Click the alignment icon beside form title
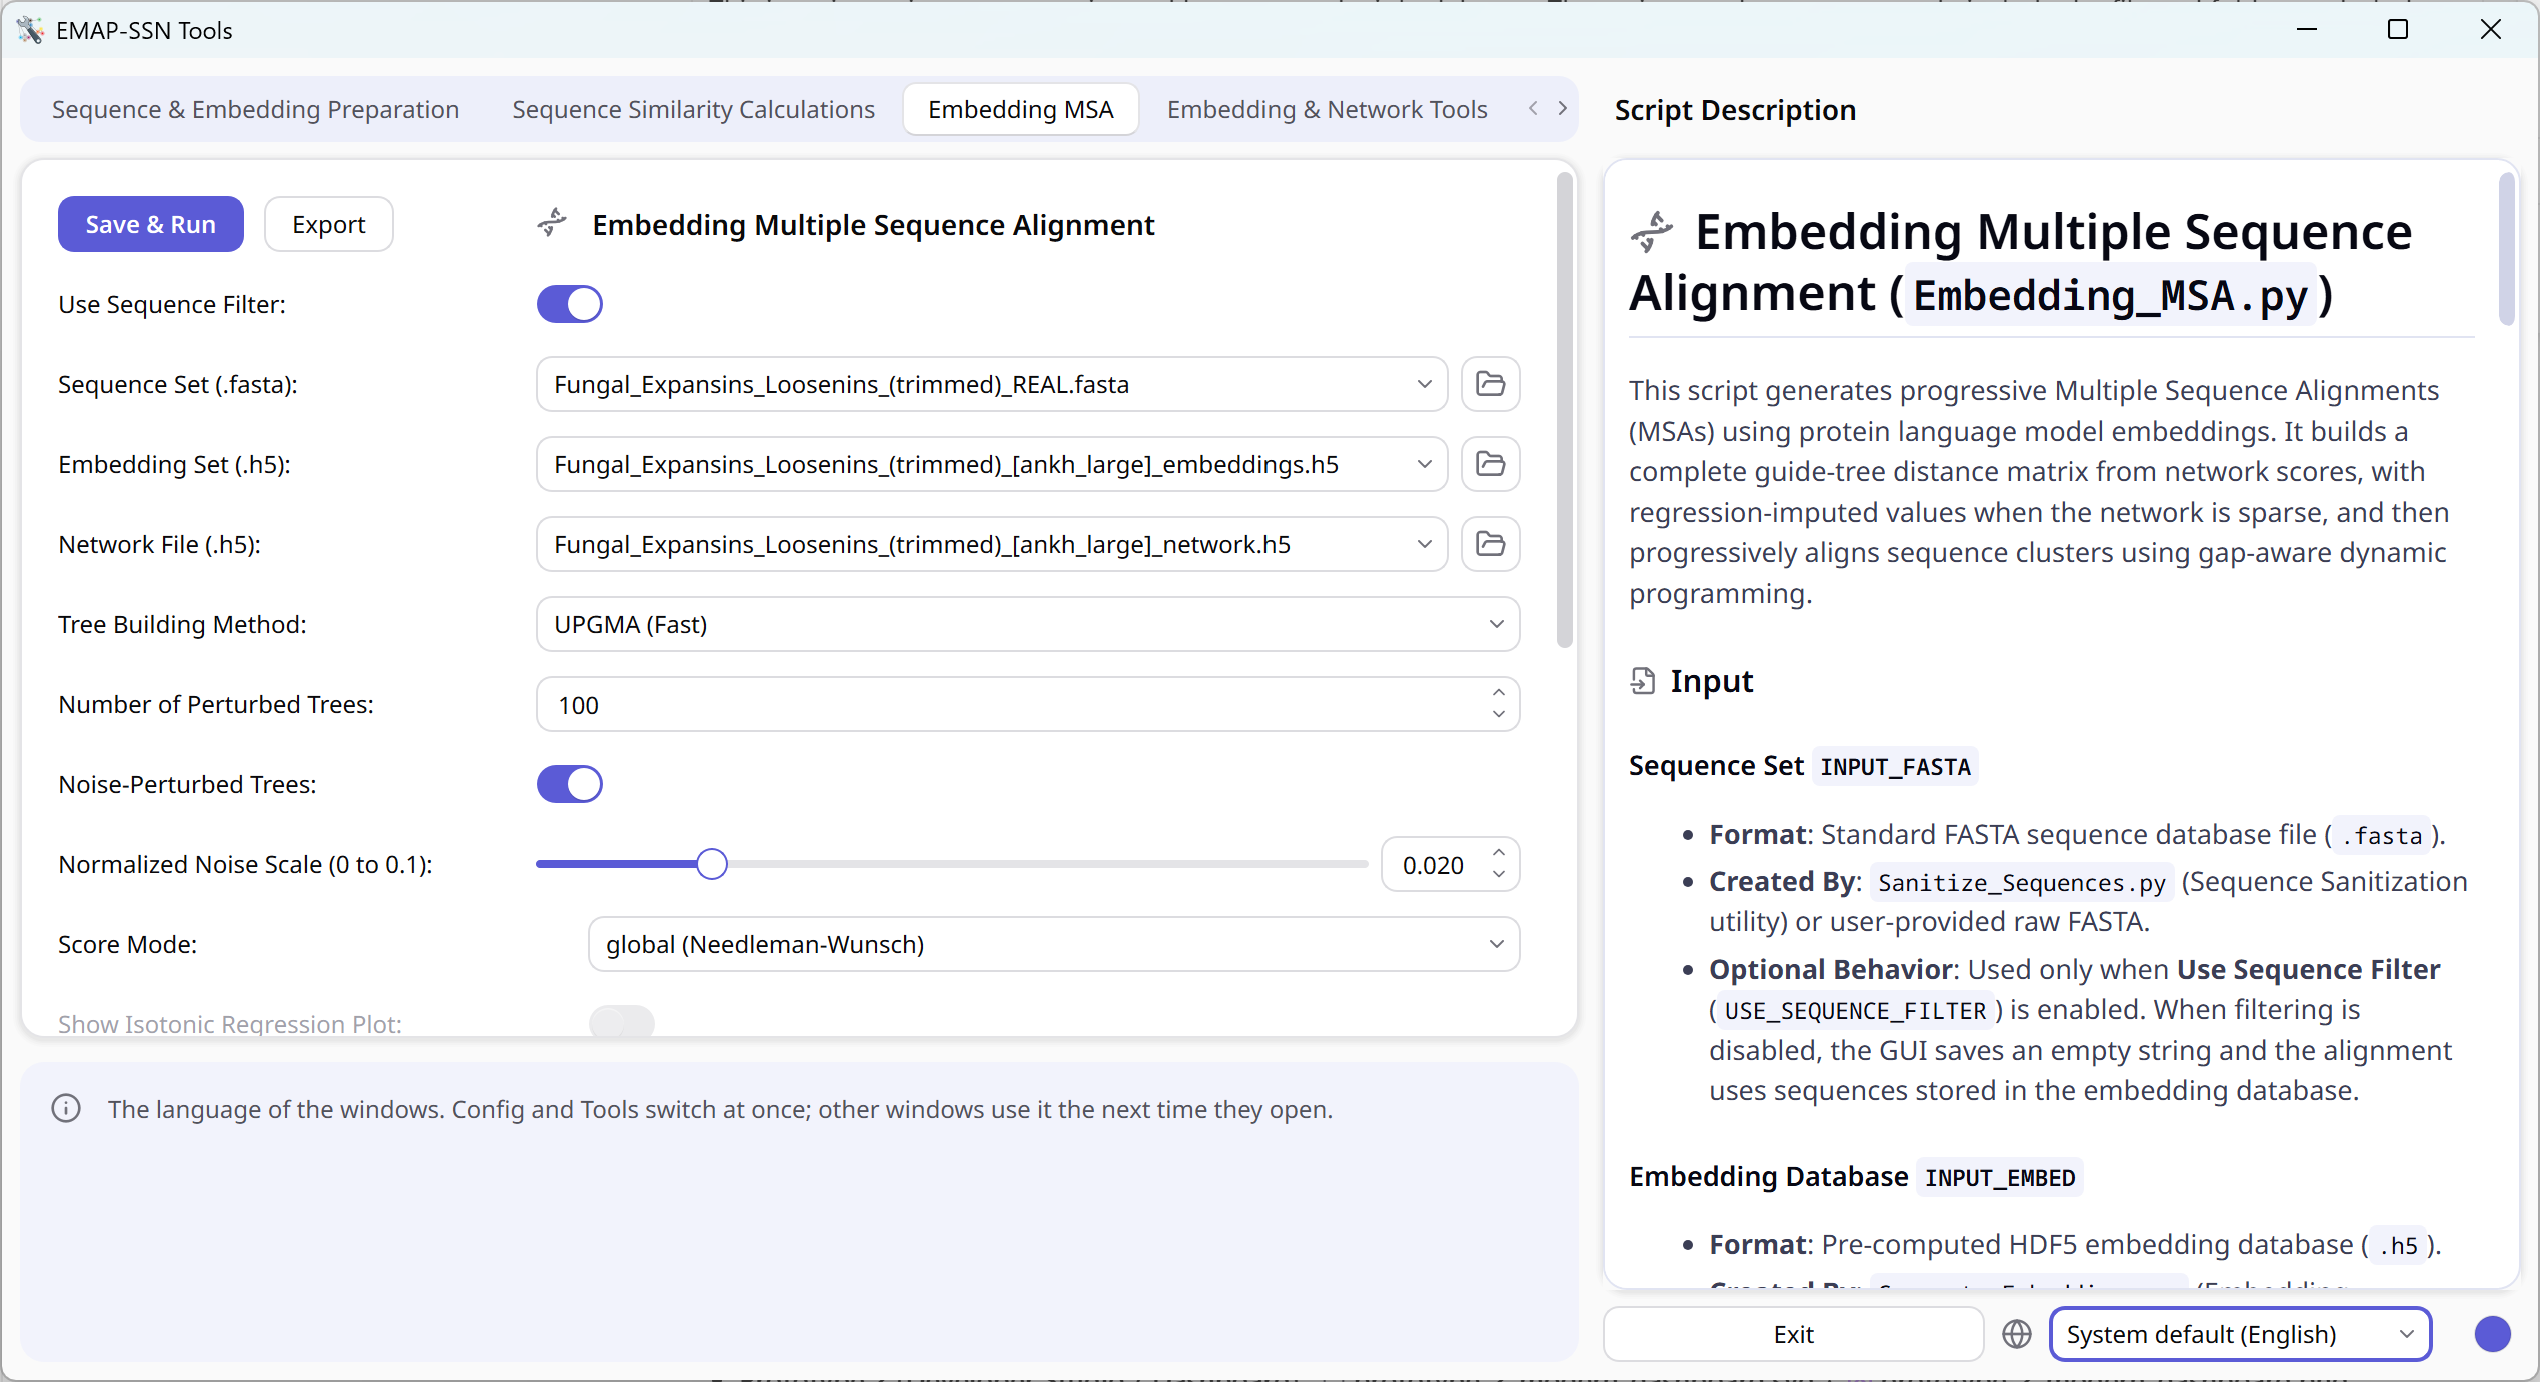 [x=552, y=223]
